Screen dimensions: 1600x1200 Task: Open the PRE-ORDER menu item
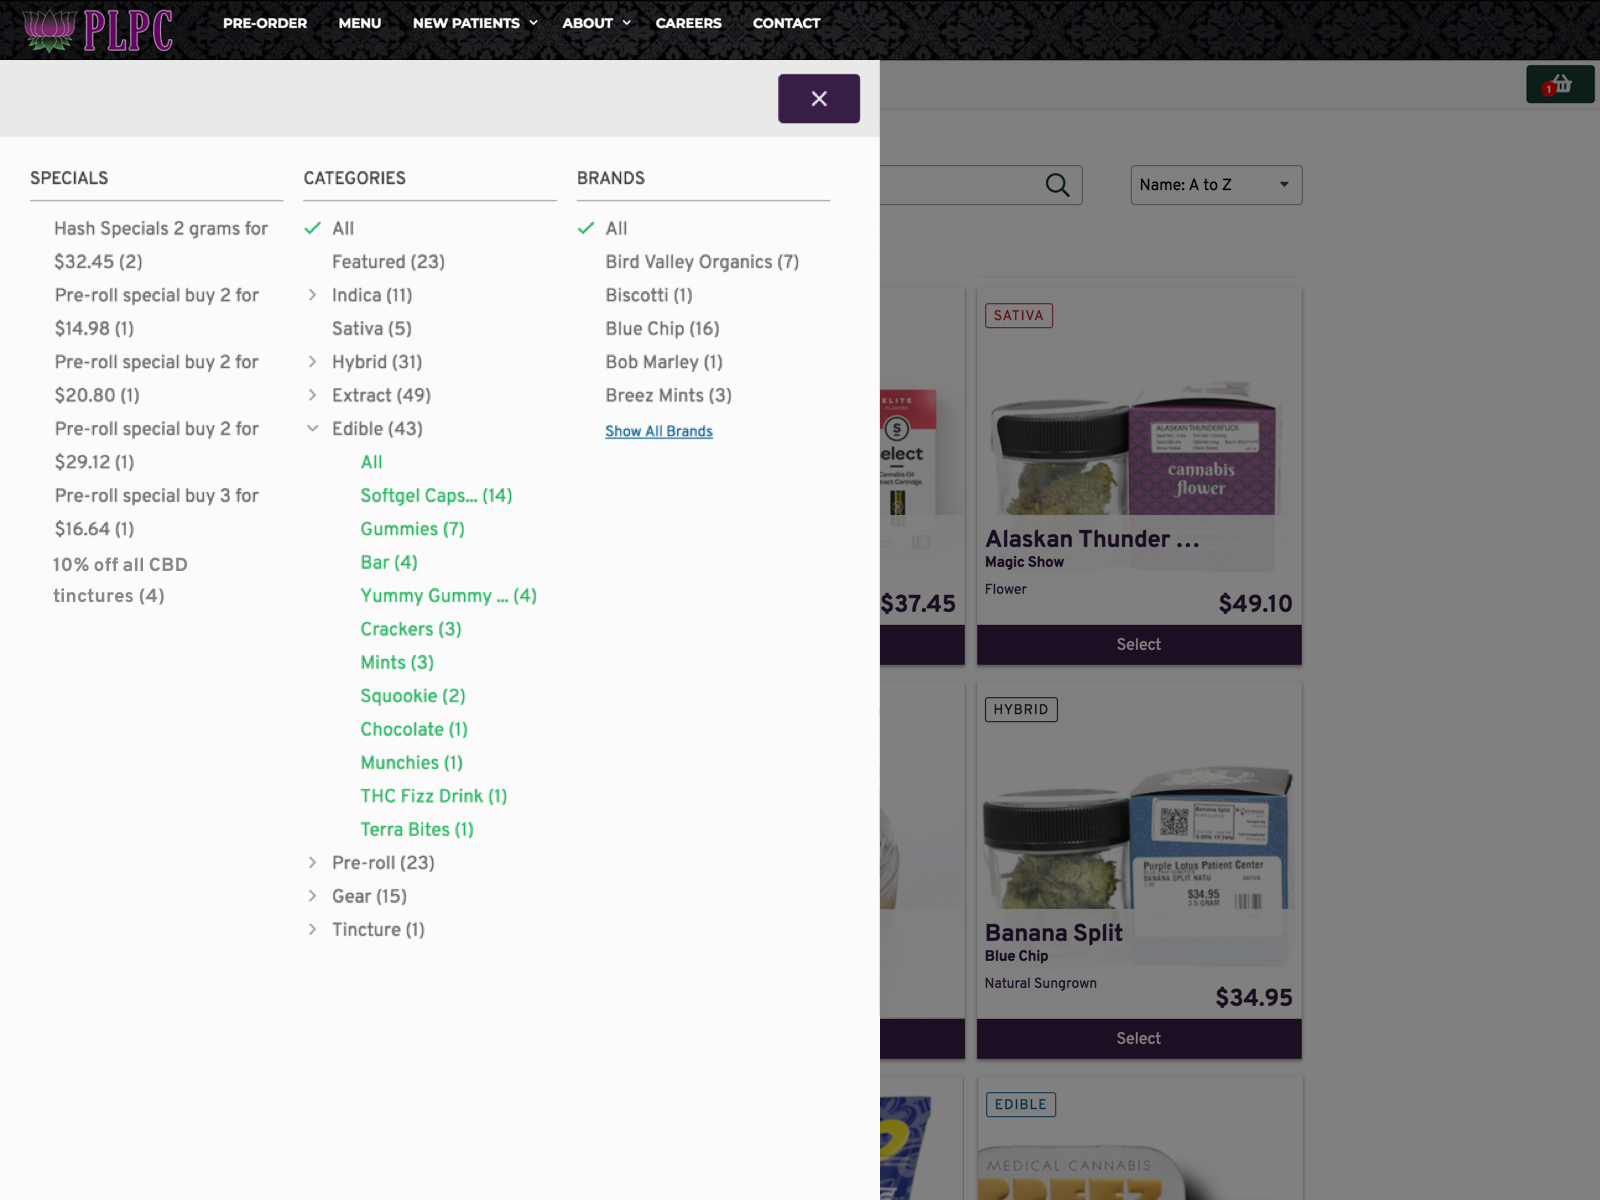265,23
